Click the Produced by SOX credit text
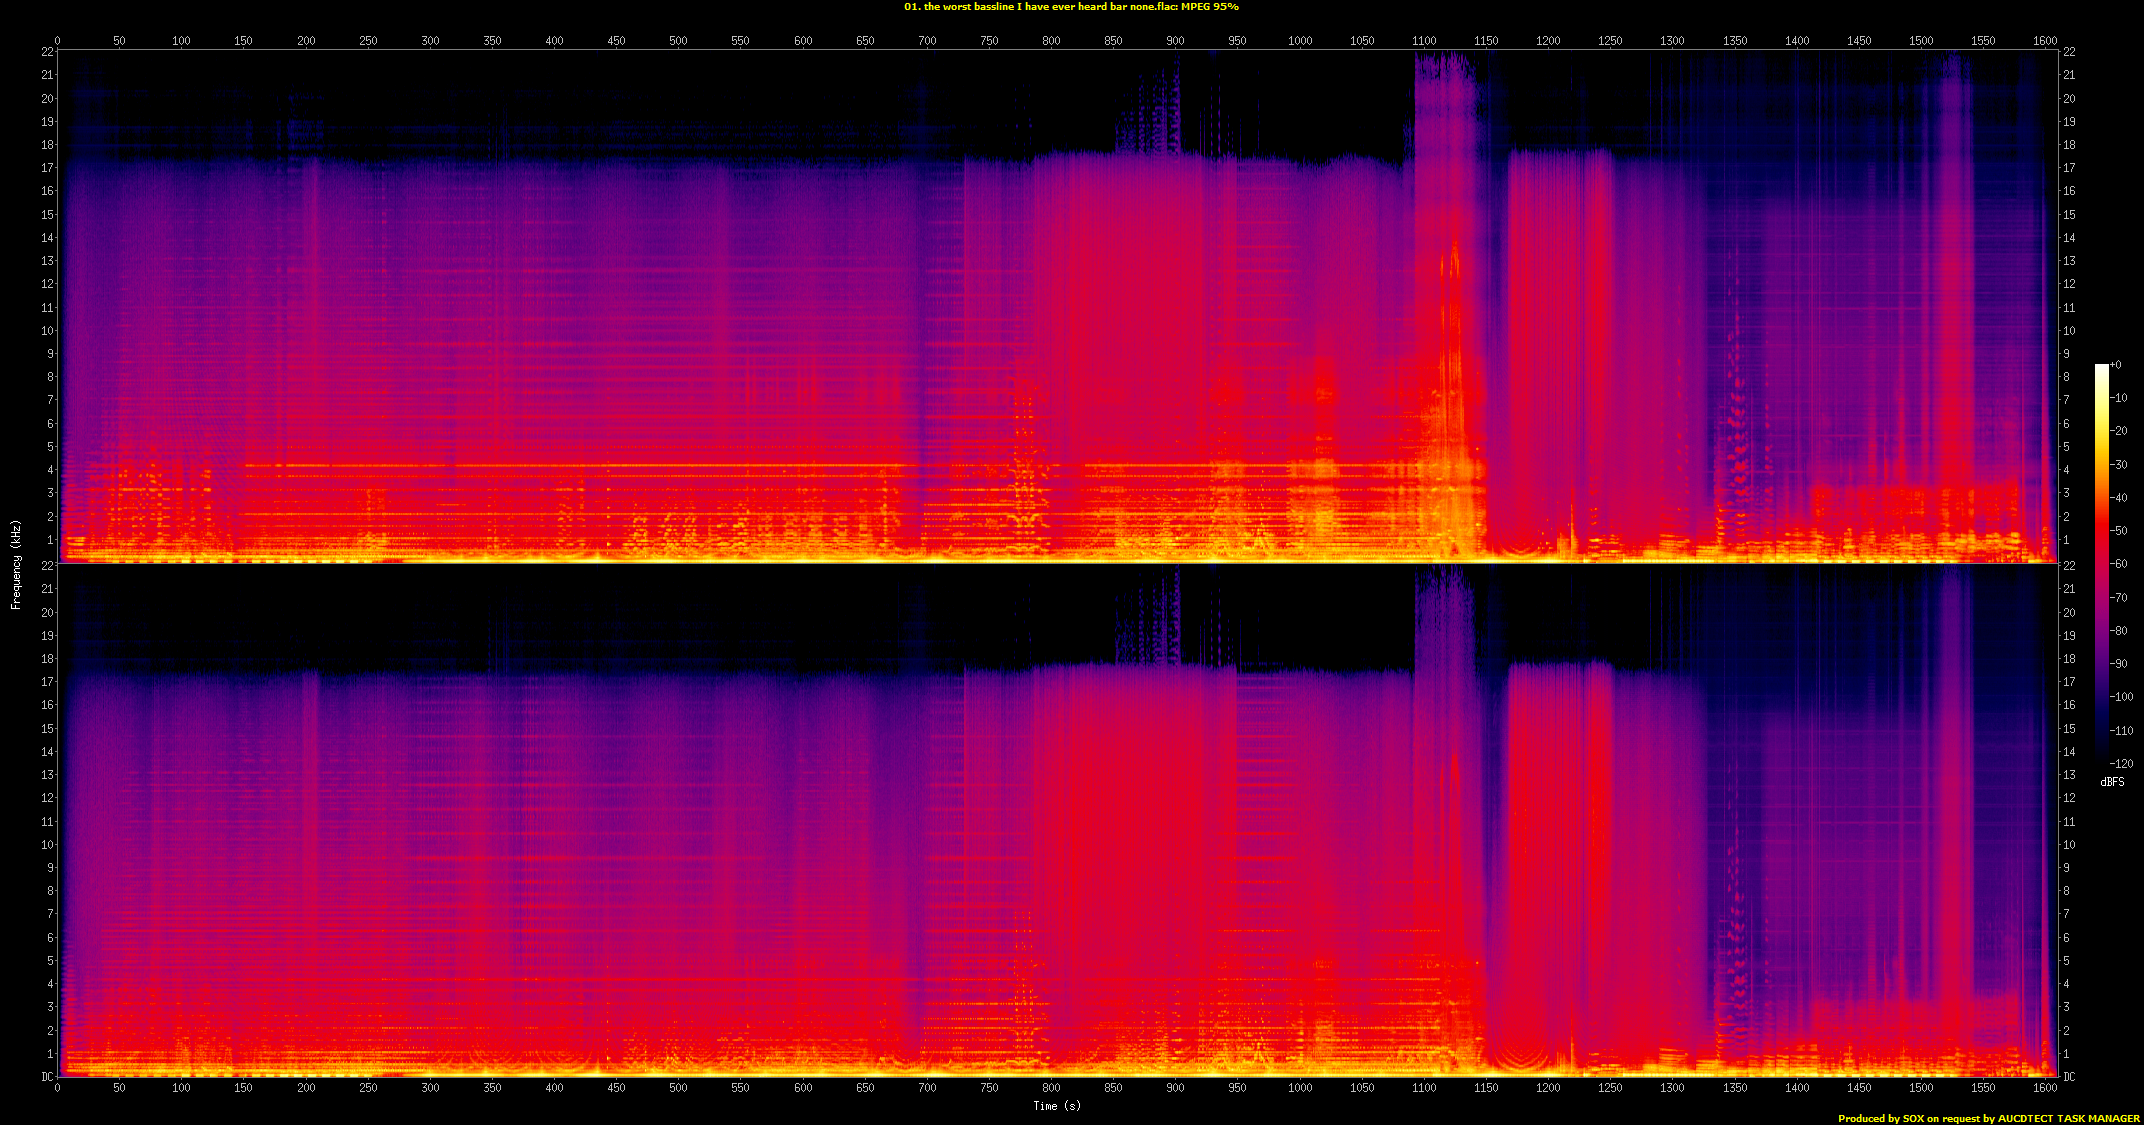2144x1125 pixels. coord(1988,1118)
